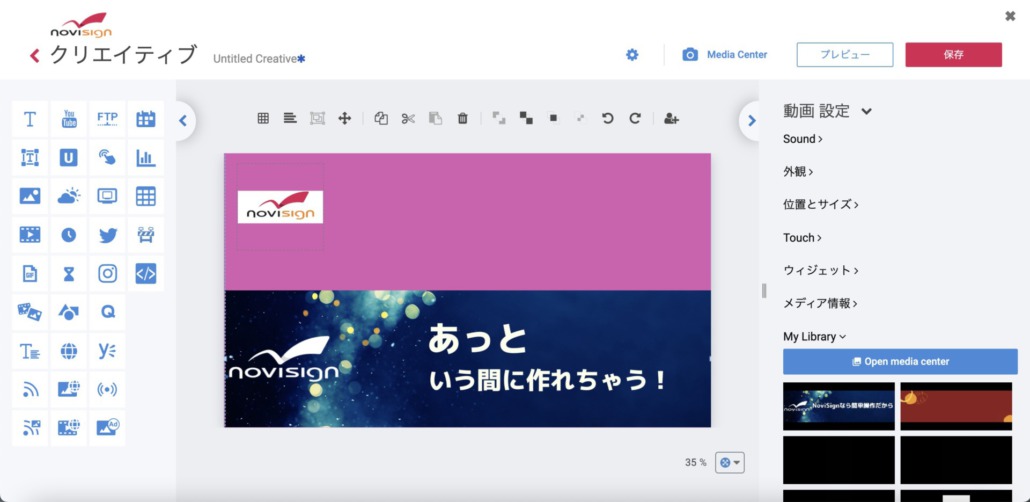Collapse the My Library section
1030x502 pixels.
(815, 336)
